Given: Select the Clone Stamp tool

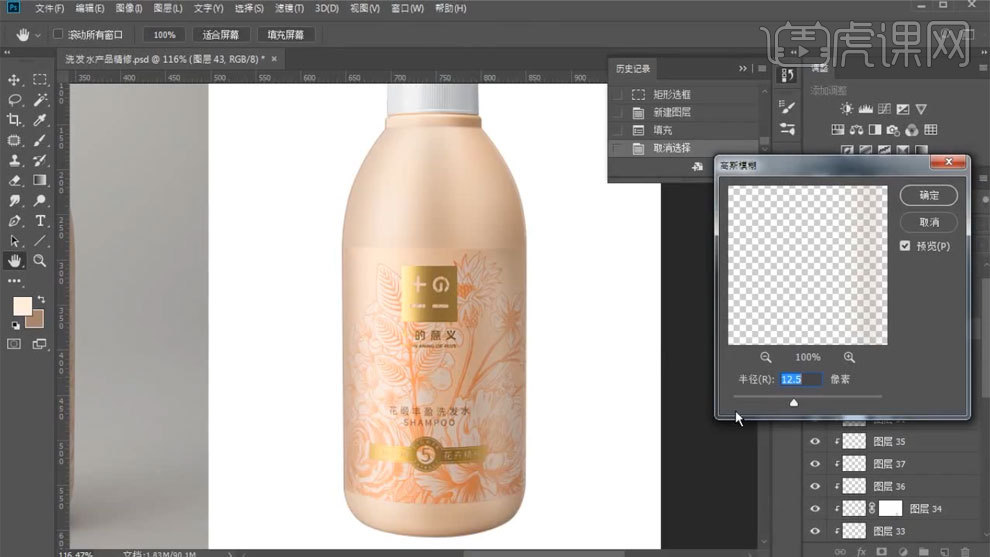Looking at the screenshot, I should click(14, 160).
